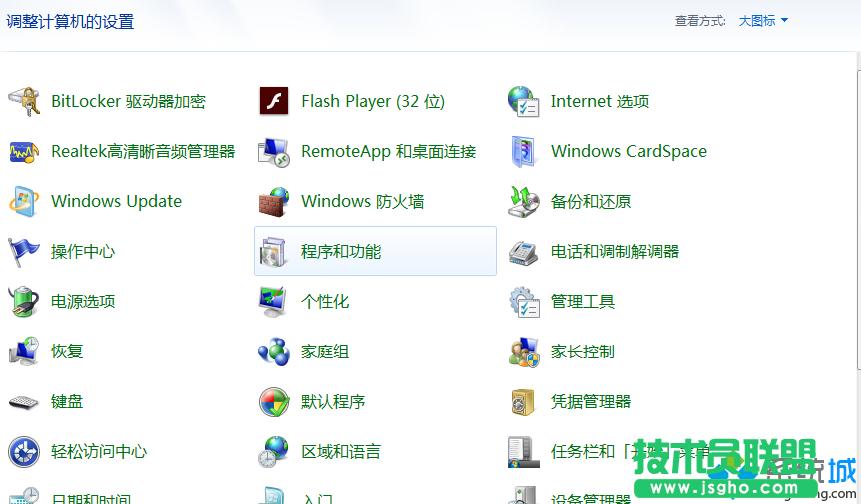861x504 pixels.
Task: Select the RemoteApp 和桌面连接 item
Action: point(388,151)
